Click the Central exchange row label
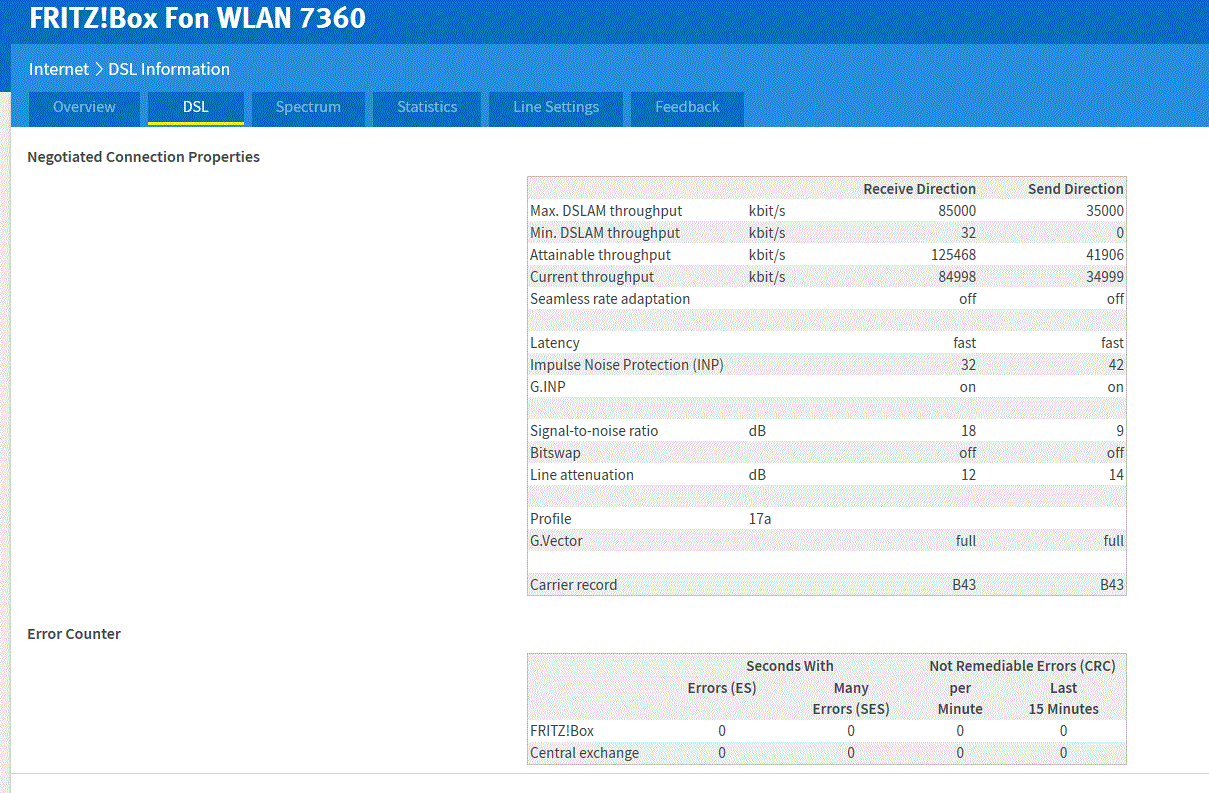This screenshot has width=1209, height=793. coord(584,753)
